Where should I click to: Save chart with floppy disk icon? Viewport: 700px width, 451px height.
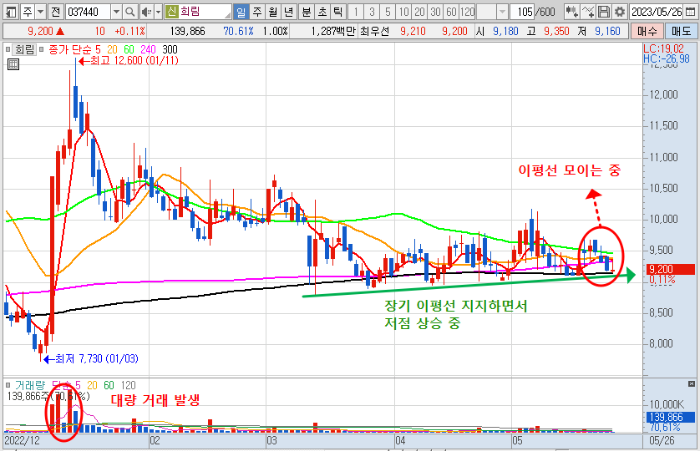(604, 11)
